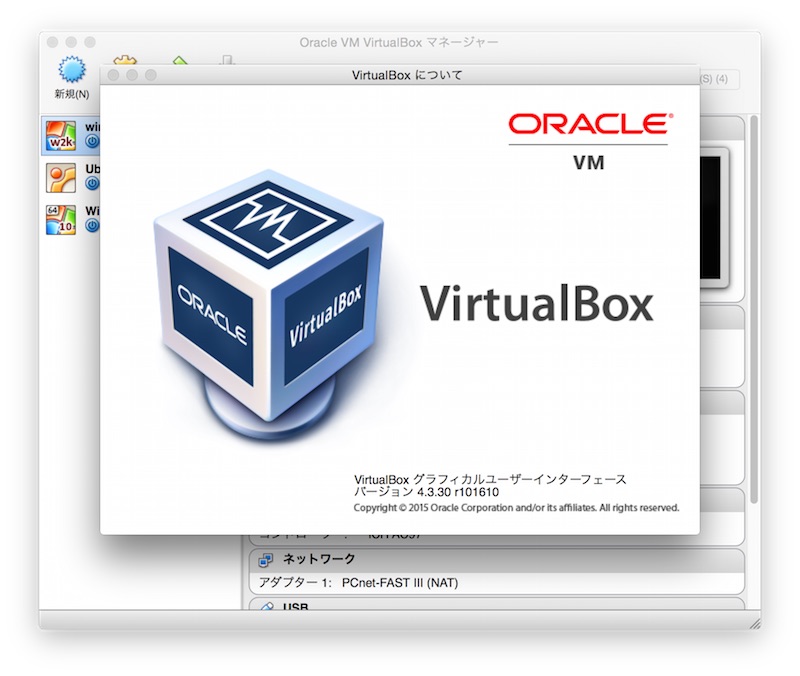The image size is (800, 676).
Task: Close the VirtualBox について dialog
Action: pyautogui.click(x=114, y=76)
